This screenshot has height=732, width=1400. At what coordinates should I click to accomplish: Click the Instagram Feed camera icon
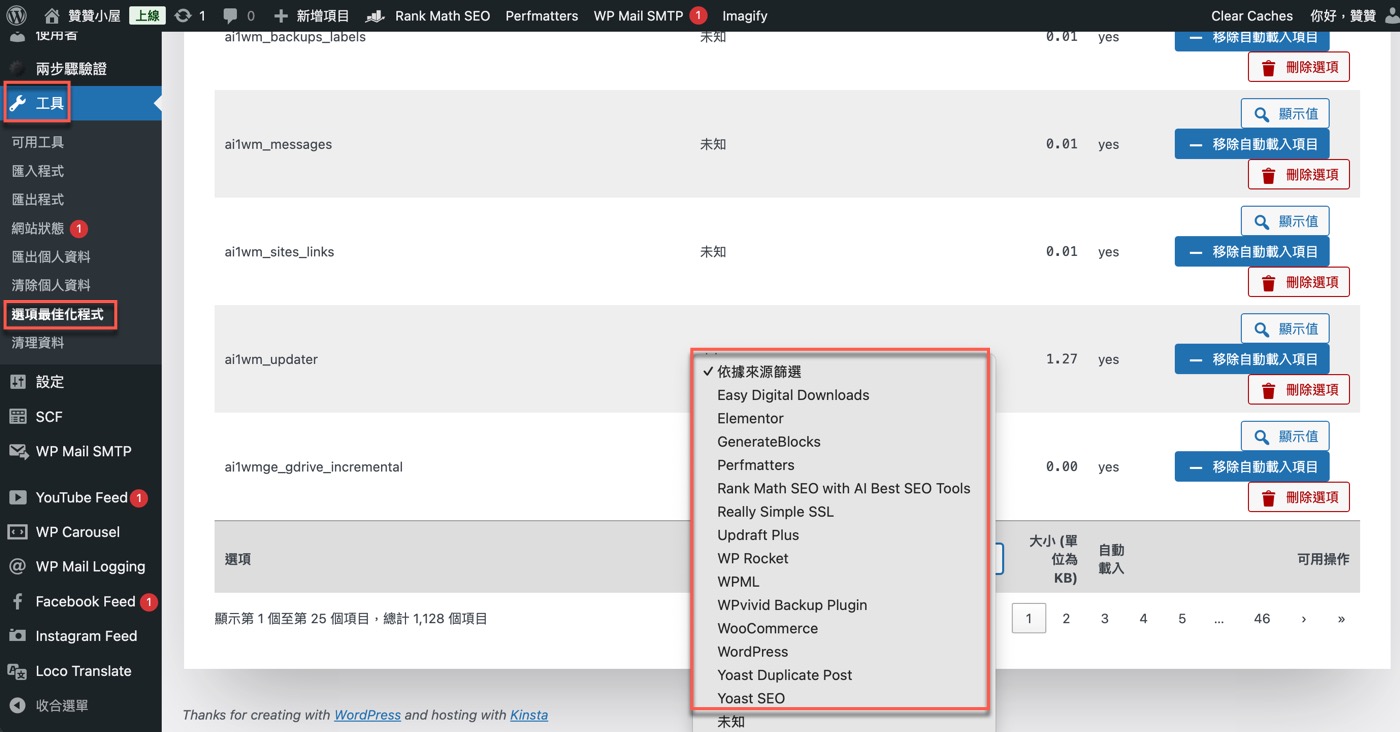click(x=17, y=635)
